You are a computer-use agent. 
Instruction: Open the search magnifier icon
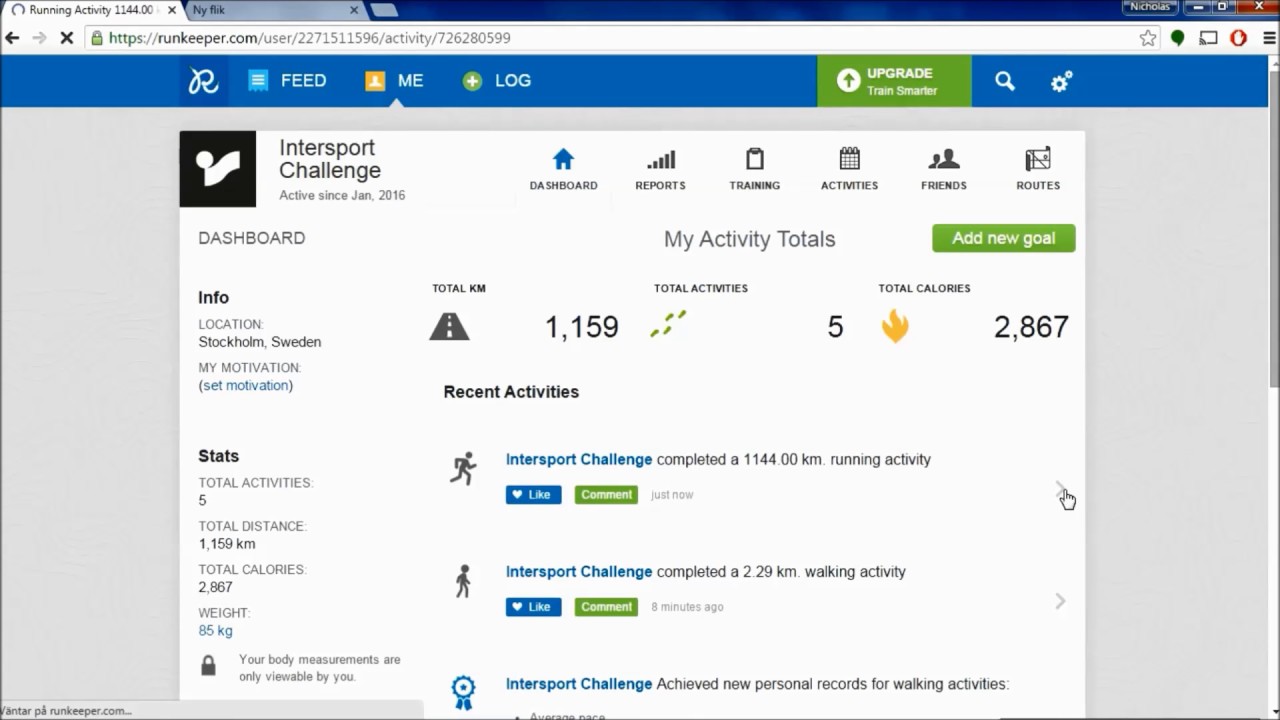pos(1005,81)
